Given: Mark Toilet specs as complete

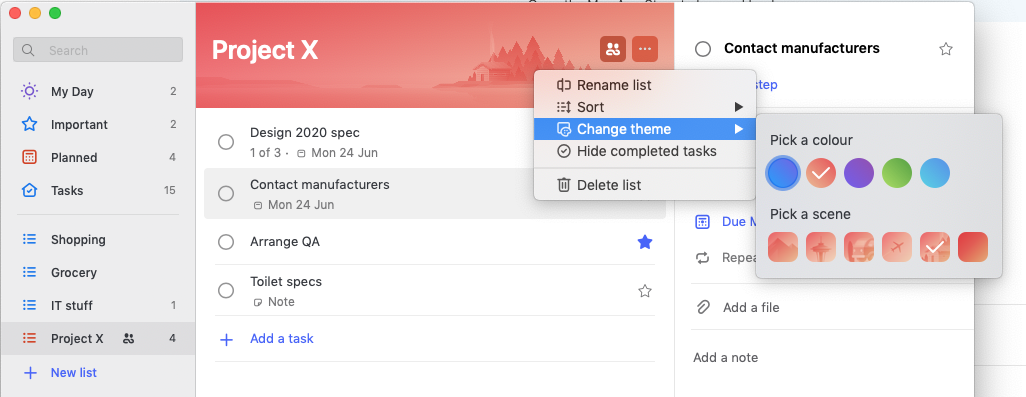Looking at the screenshot, I should [x=226, y=290].
